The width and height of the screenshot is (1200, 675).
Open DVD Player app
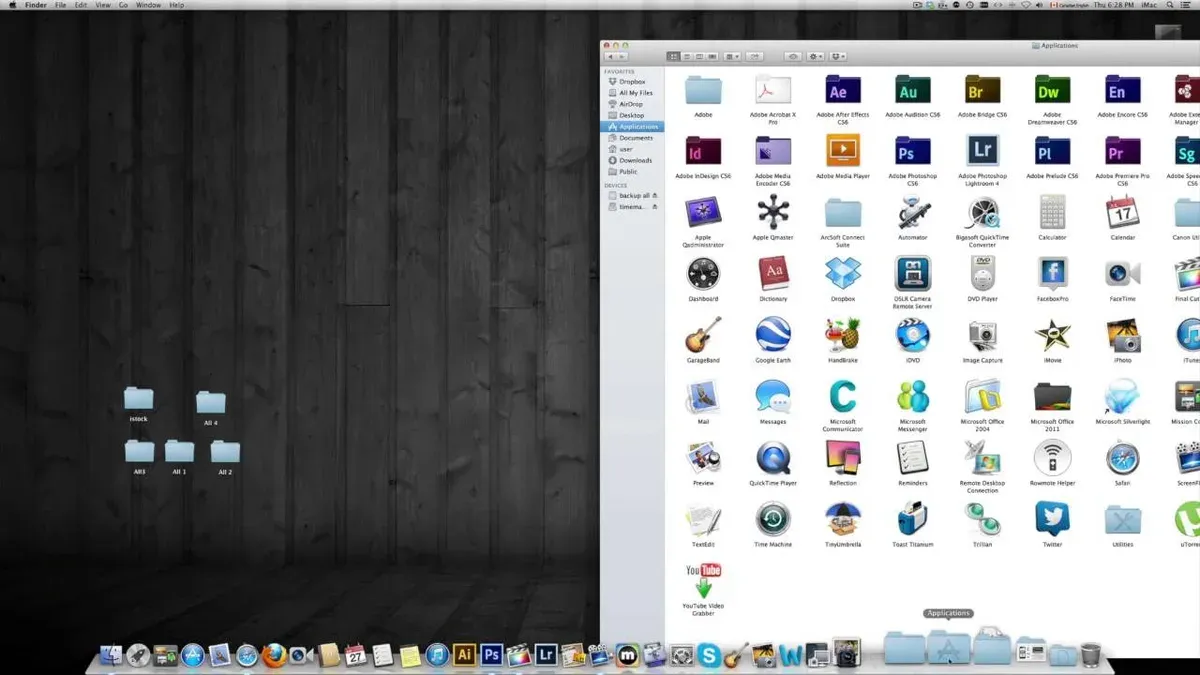pyautogui.click(x=983, y=274)
